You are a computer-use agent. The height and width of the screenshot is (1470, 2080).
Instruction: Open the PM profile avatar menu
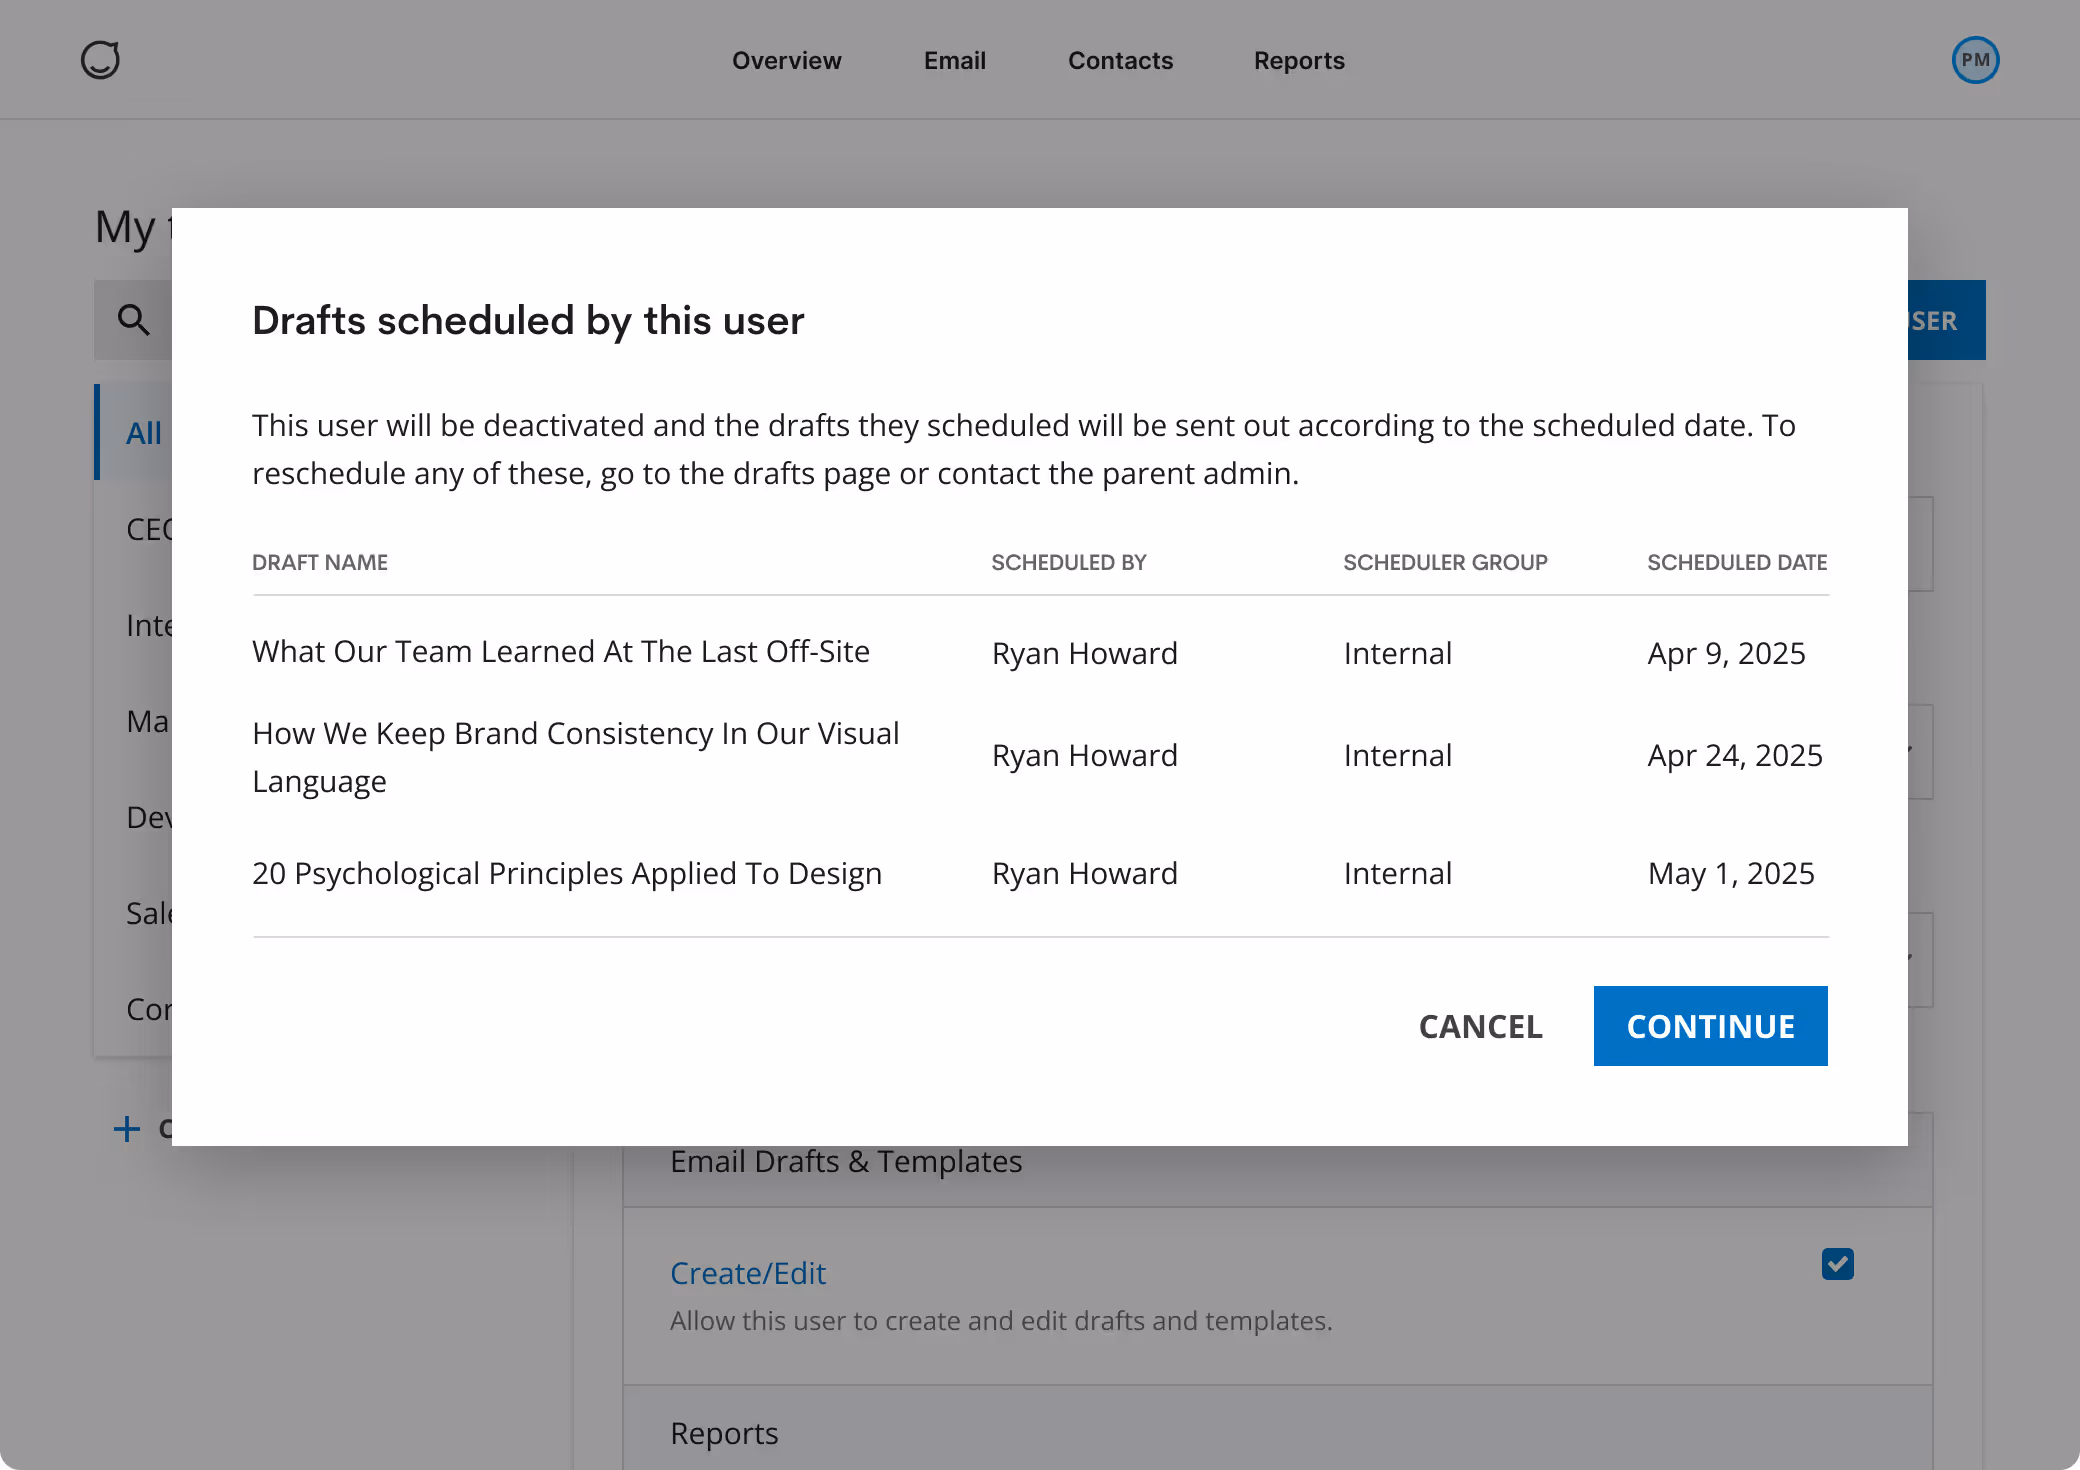[1974, 59]
